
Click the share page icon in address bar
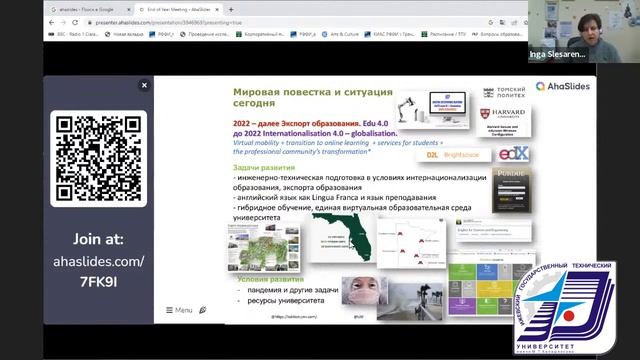click(x=514, y=22)
